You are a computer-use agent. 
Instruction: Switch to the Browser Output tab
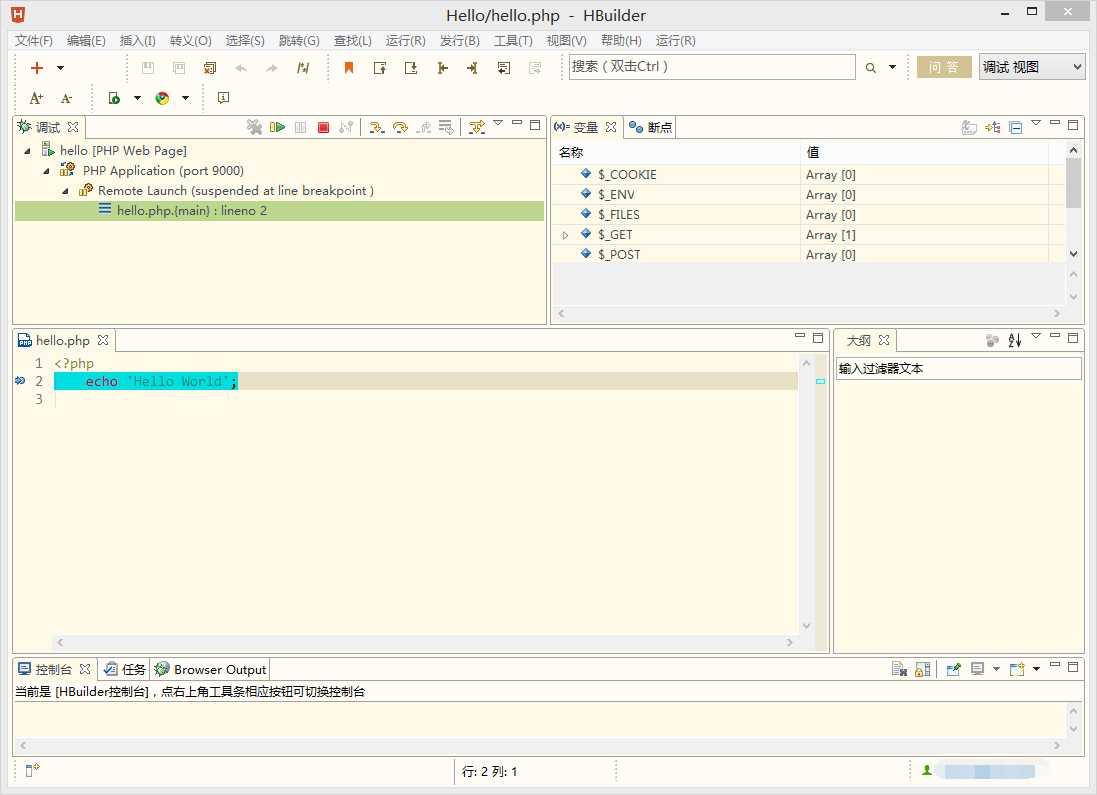click(211, 670)
